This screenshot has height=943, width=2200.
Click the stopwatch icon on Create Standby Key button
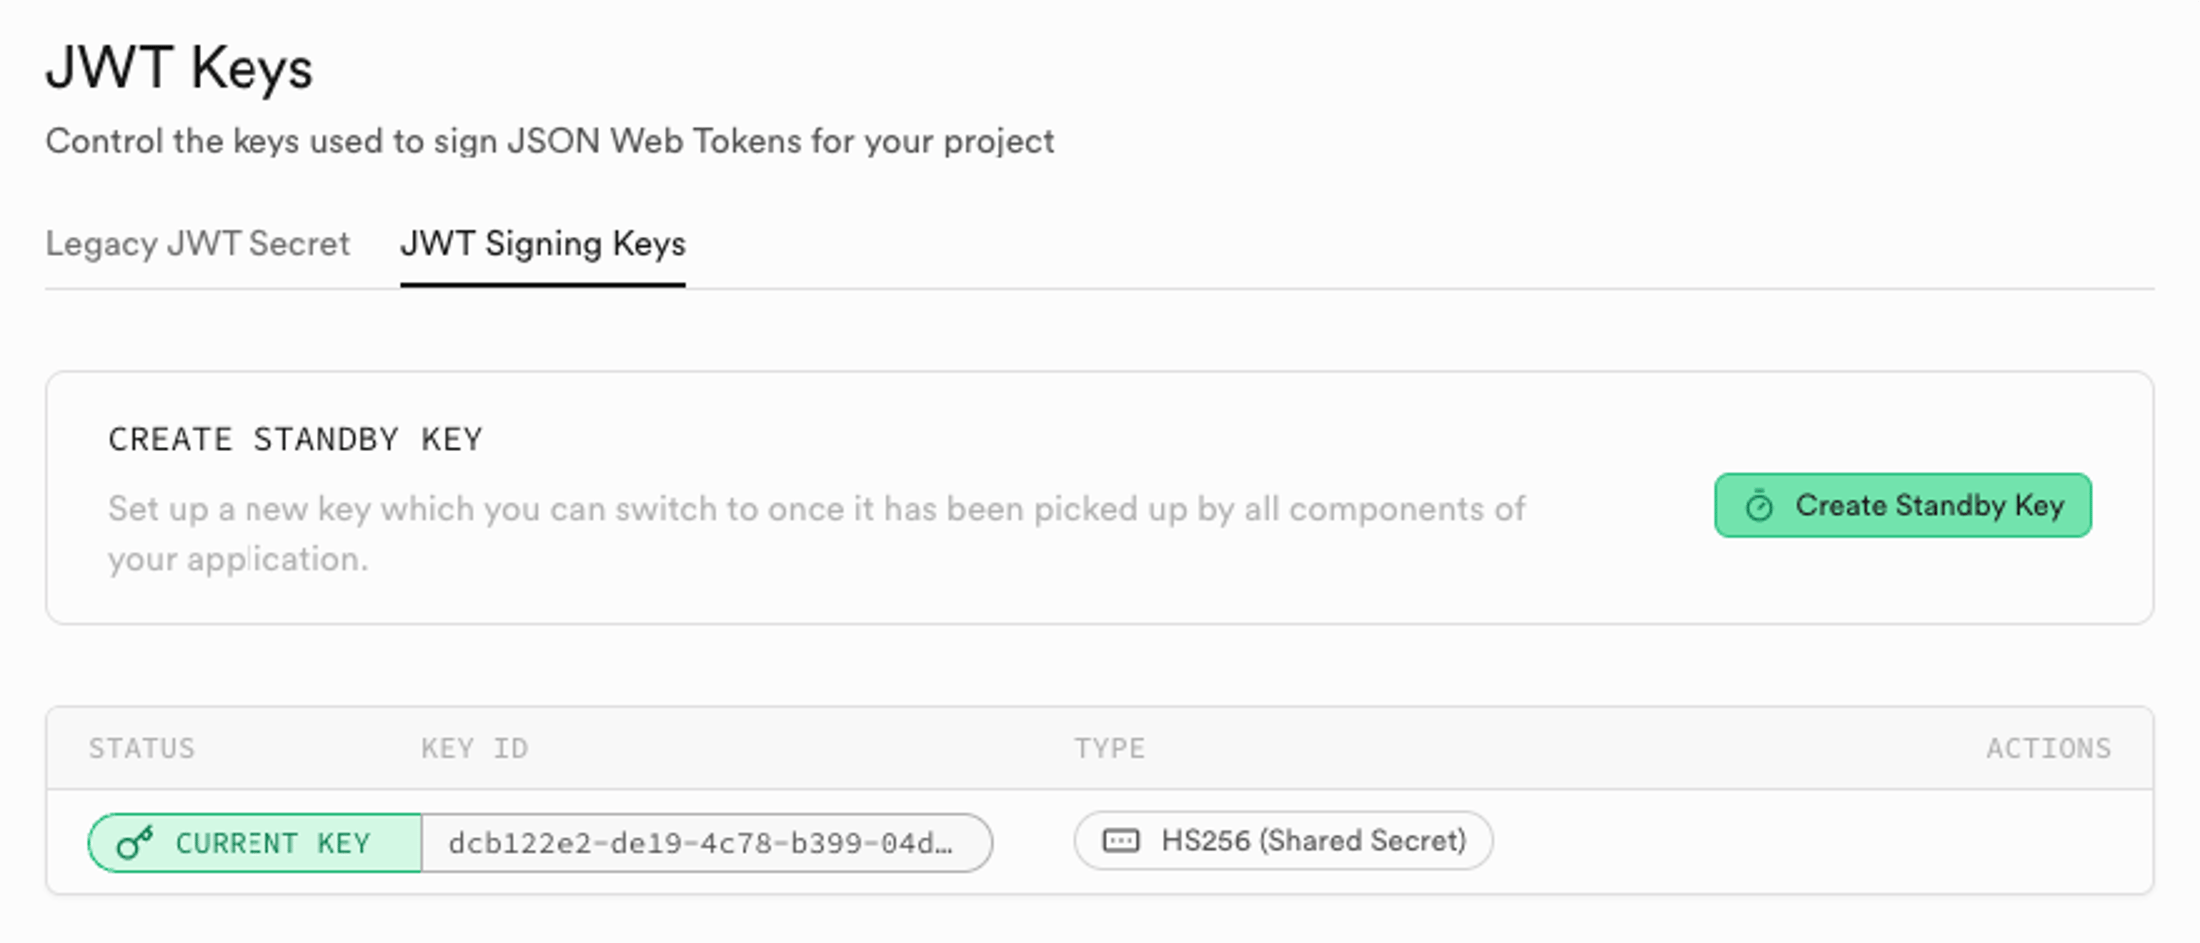[x=1760, y=505]
